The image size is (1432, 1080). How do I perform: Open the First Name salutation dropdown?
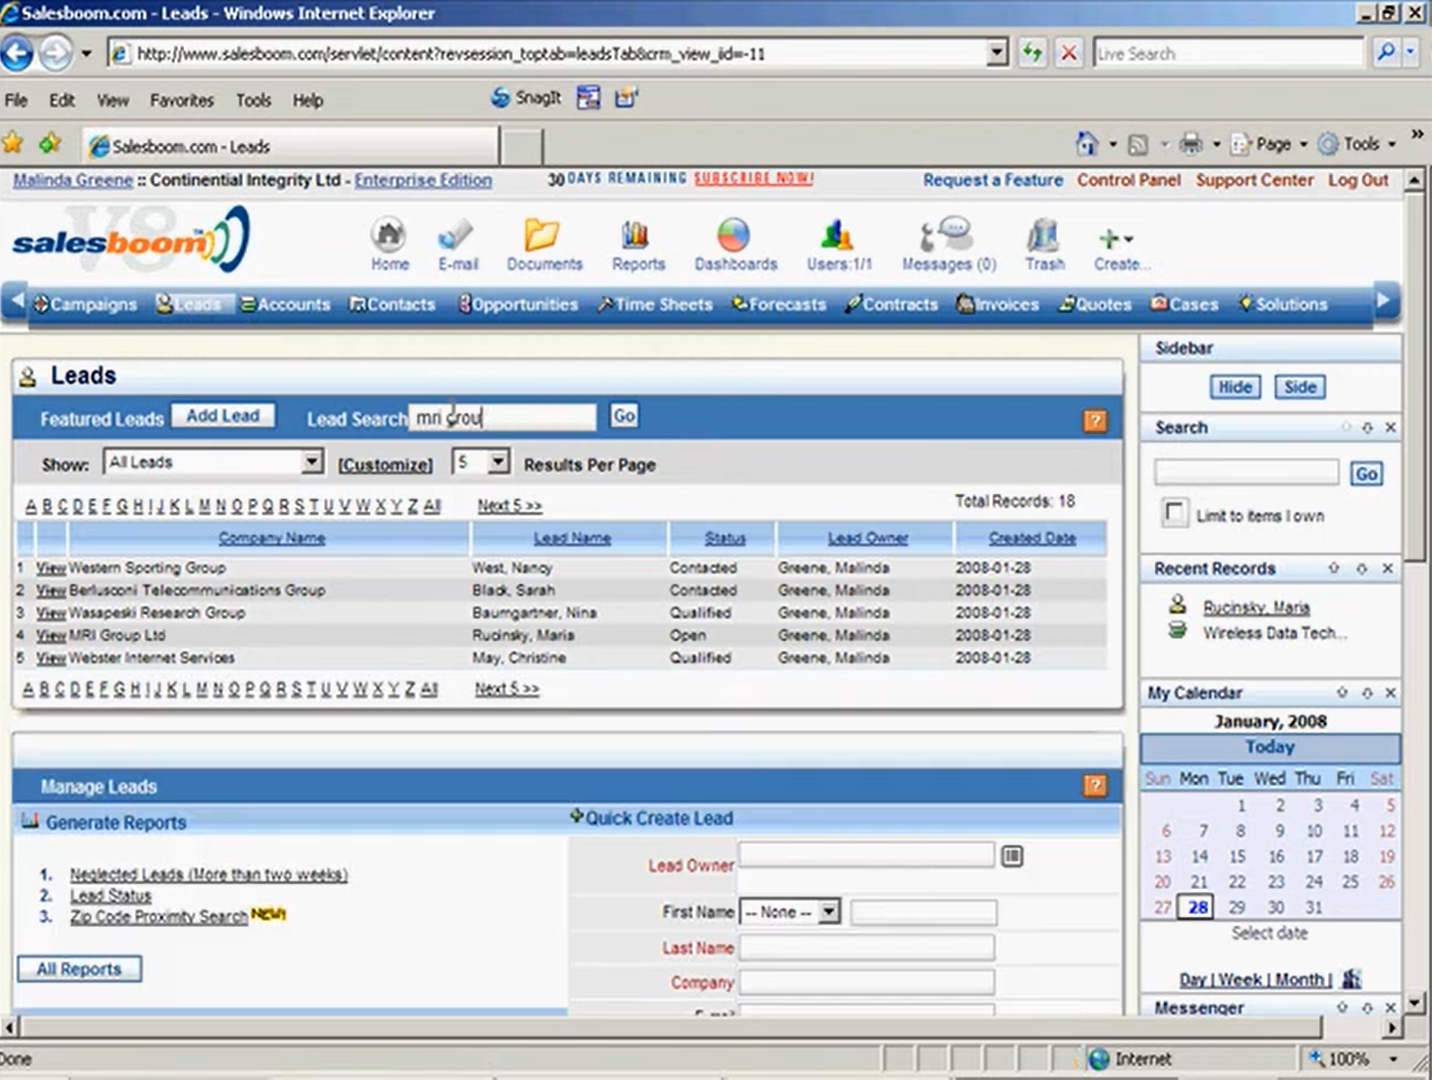[x=828, y=912]
